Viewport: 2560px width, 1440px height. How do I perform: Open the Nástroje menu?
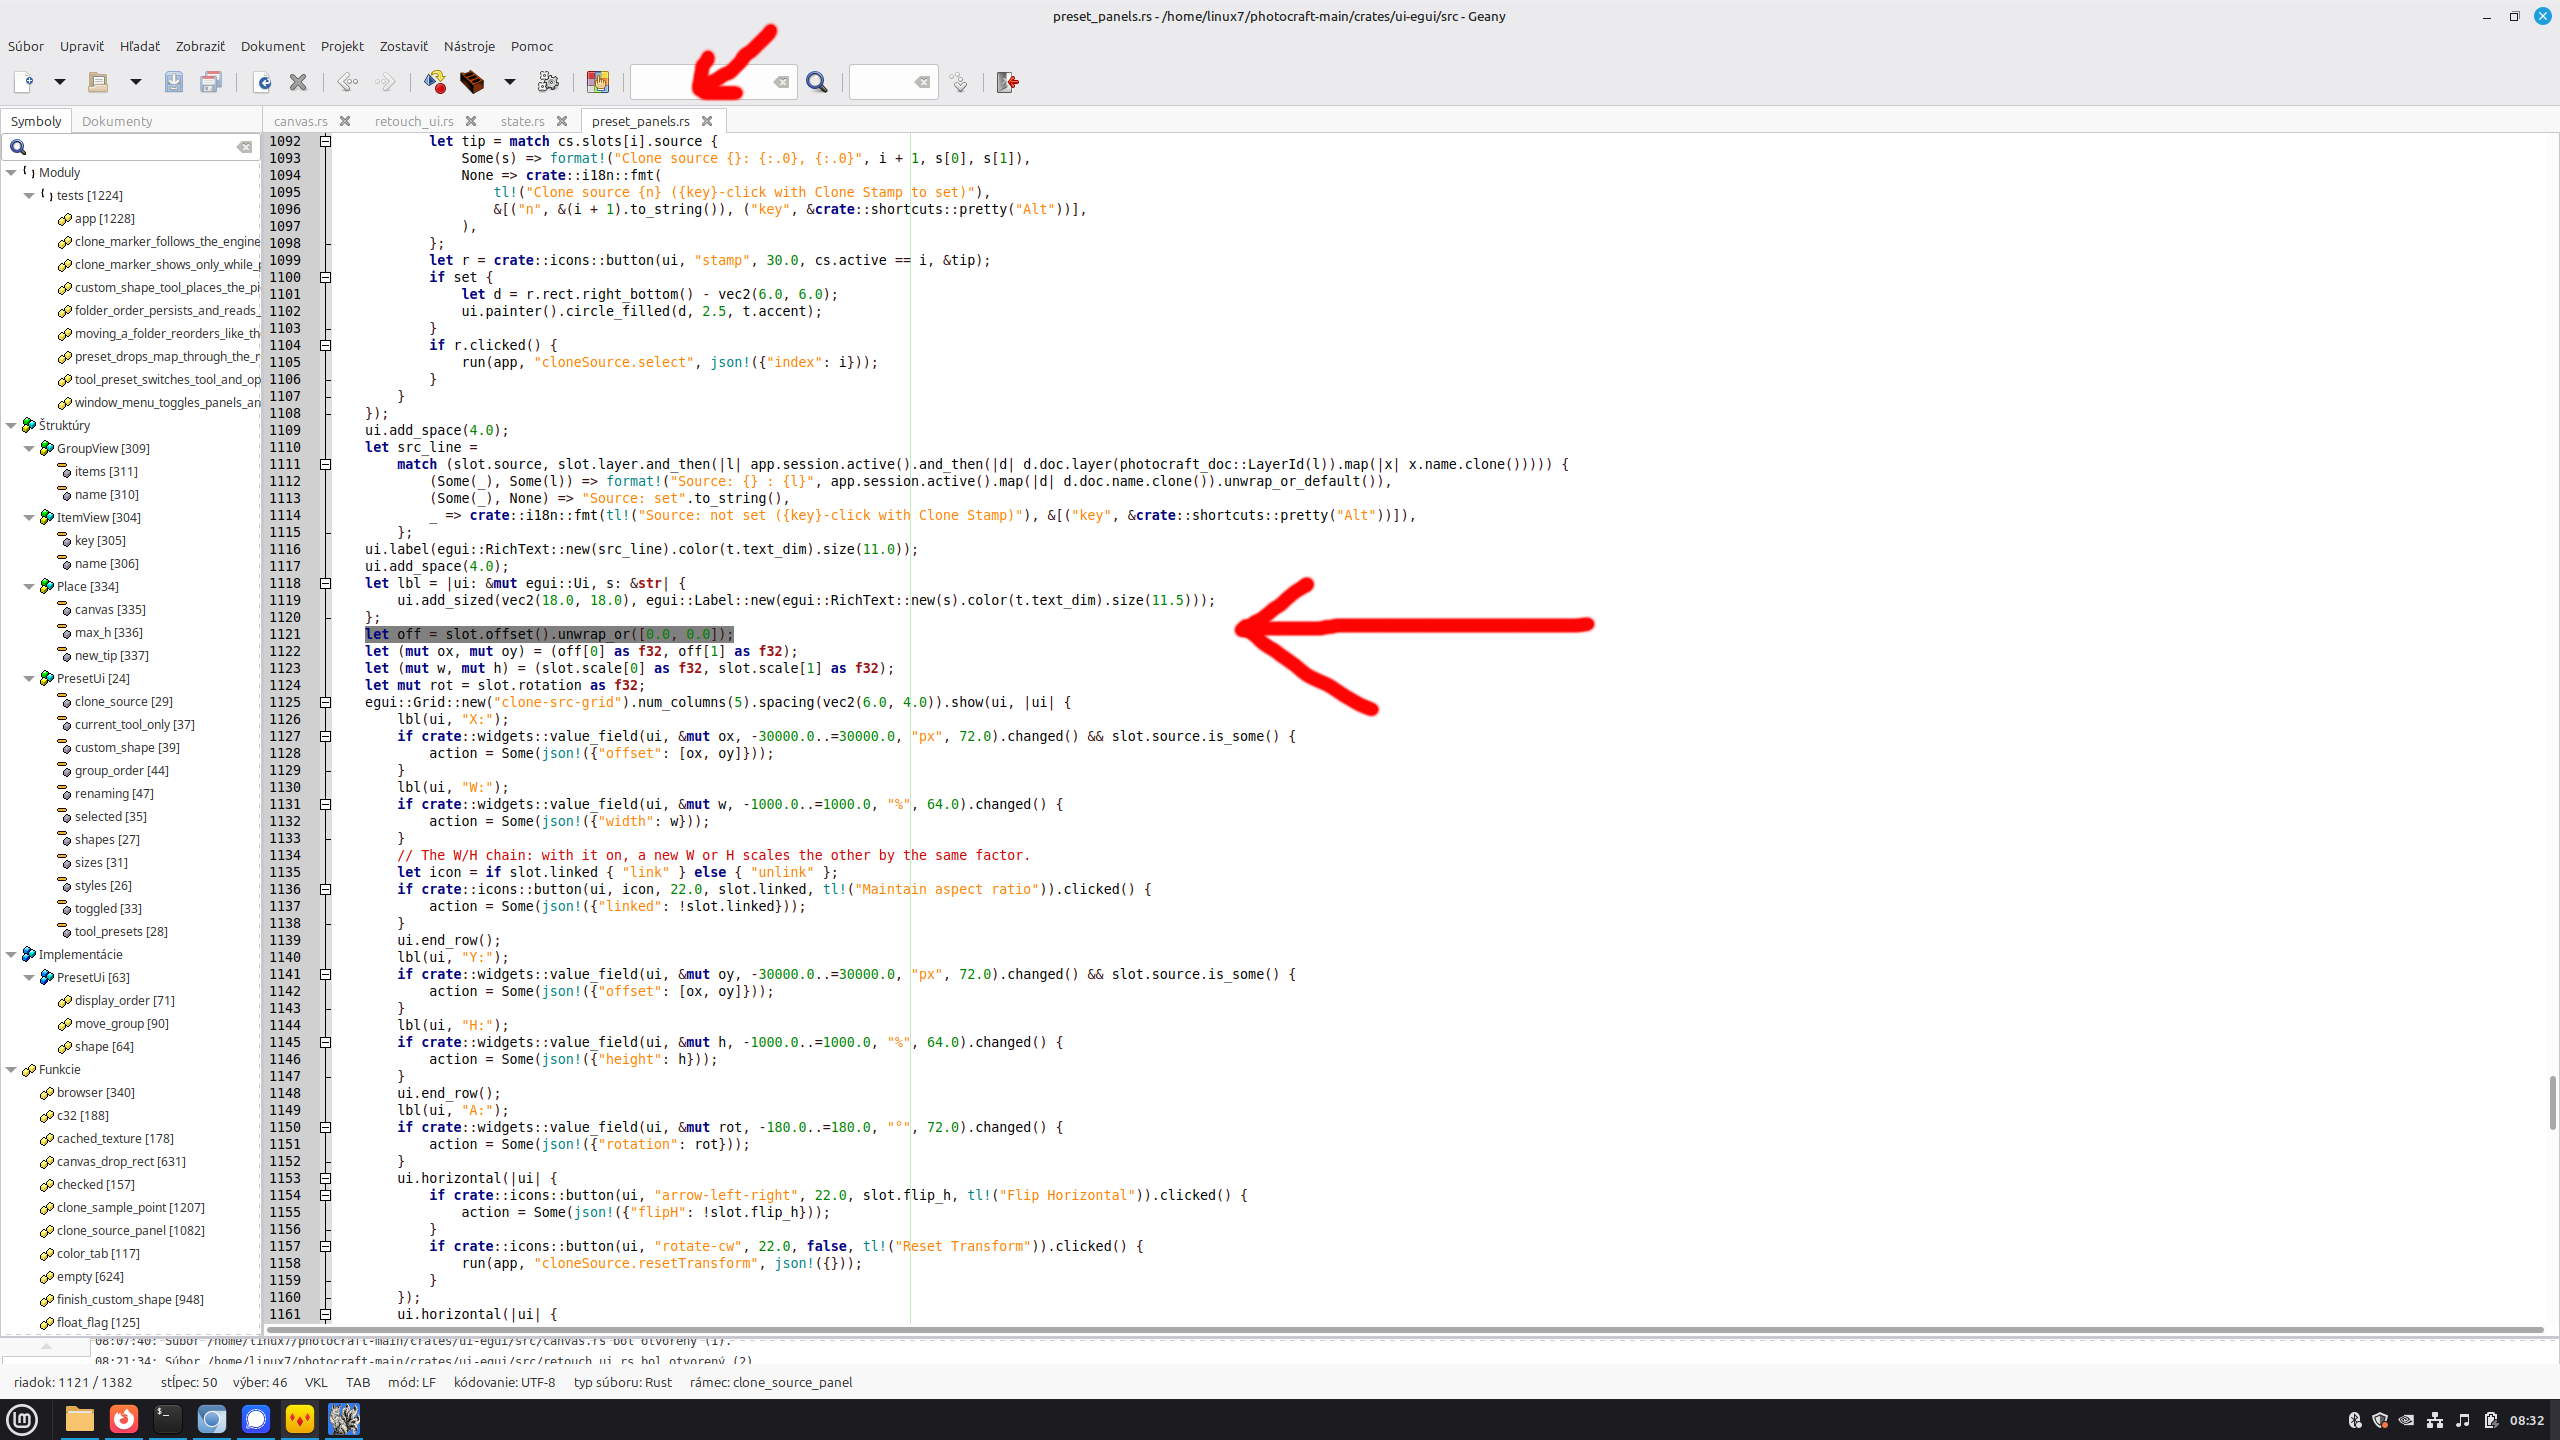tap(469, 46)
